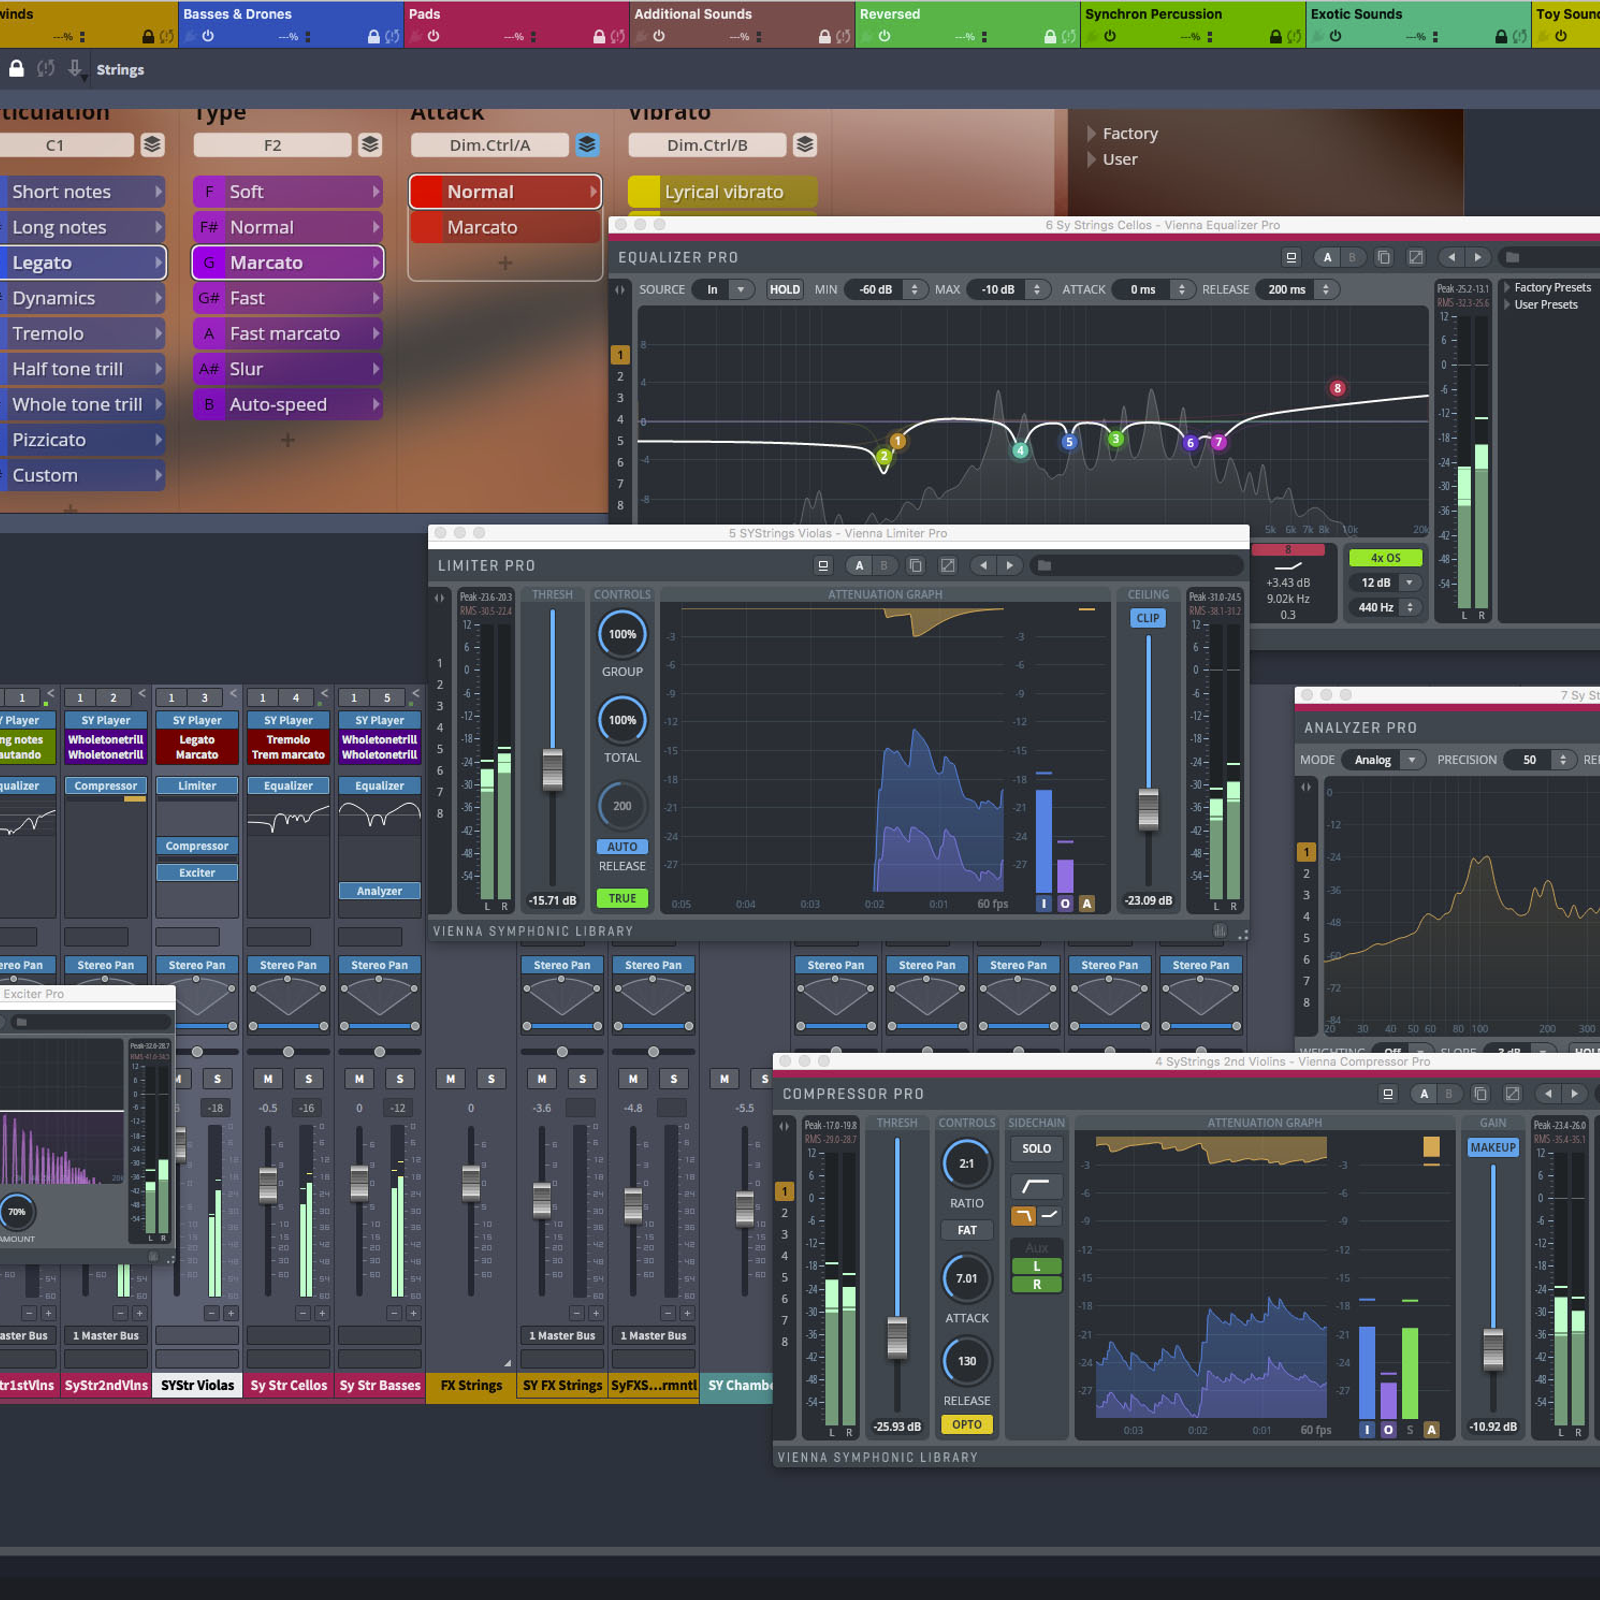
Task: Select the Tremolo articulation
Action: click(82, 334)
